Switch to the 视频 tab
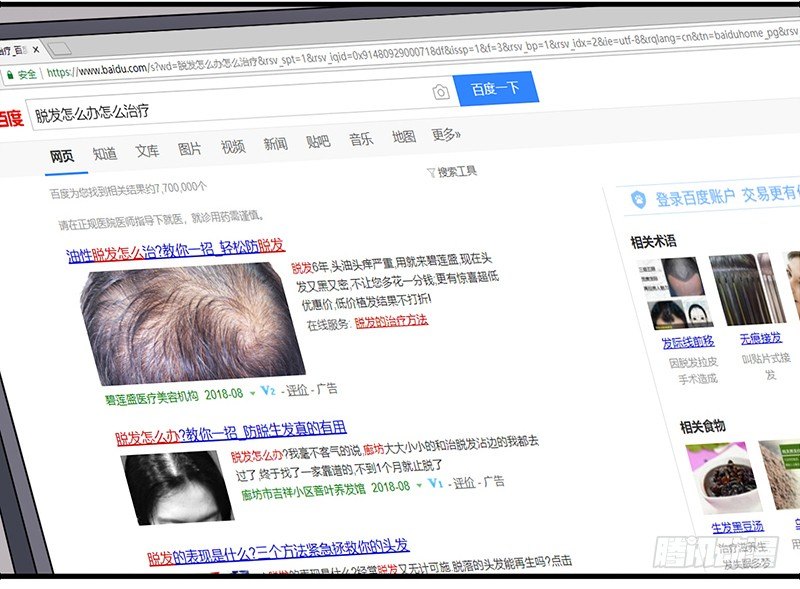The width and height of the screenshot is (800, 589). (x=233, y=146)
